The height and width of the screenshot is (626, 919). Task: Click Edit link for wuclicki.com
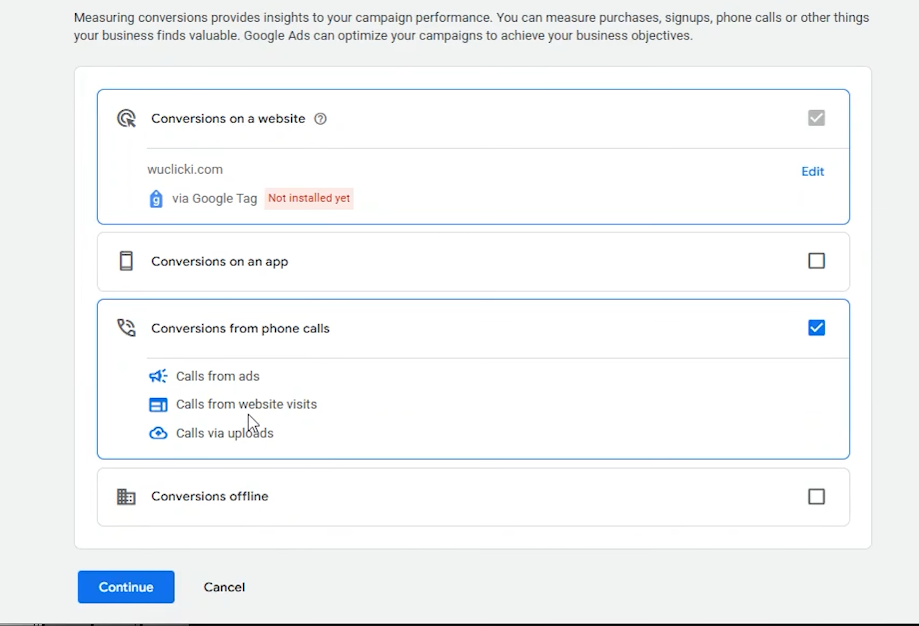(x=812, y=171)
